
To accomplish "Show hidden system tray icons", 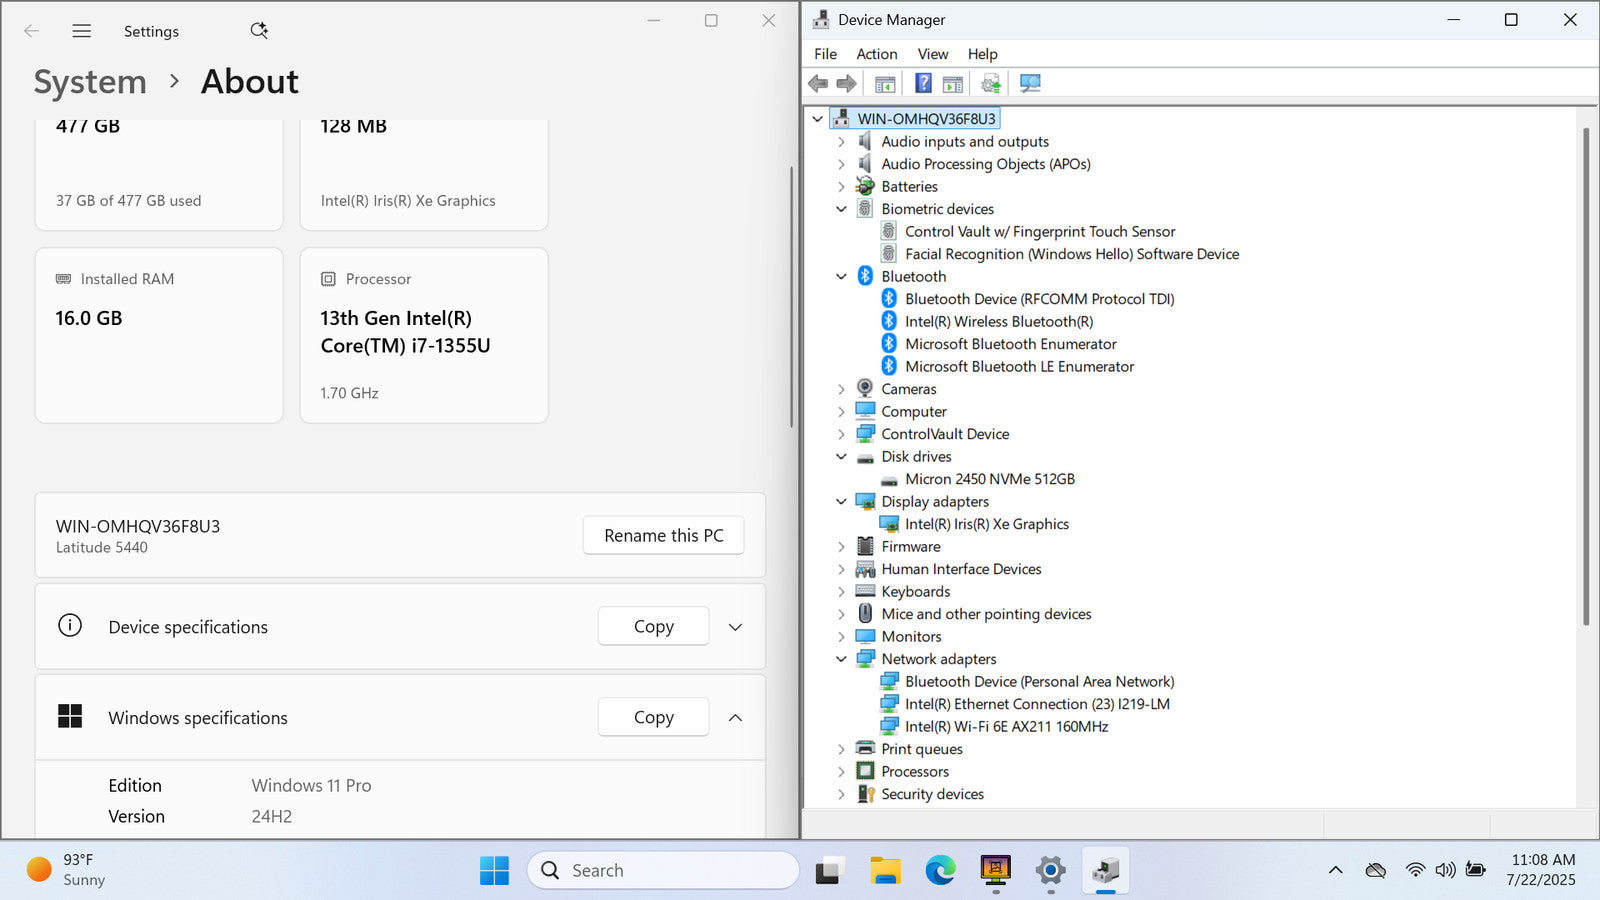I will 1335,870.
